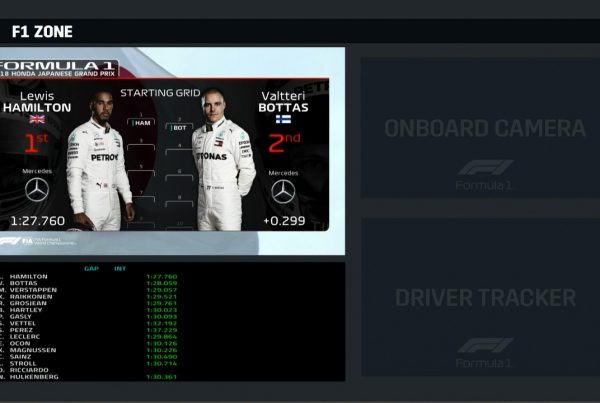600x403 pixels.
Task: Click lap time 1:30.490 in timing list
Action: pyautogui.click(x=162, y=357)
